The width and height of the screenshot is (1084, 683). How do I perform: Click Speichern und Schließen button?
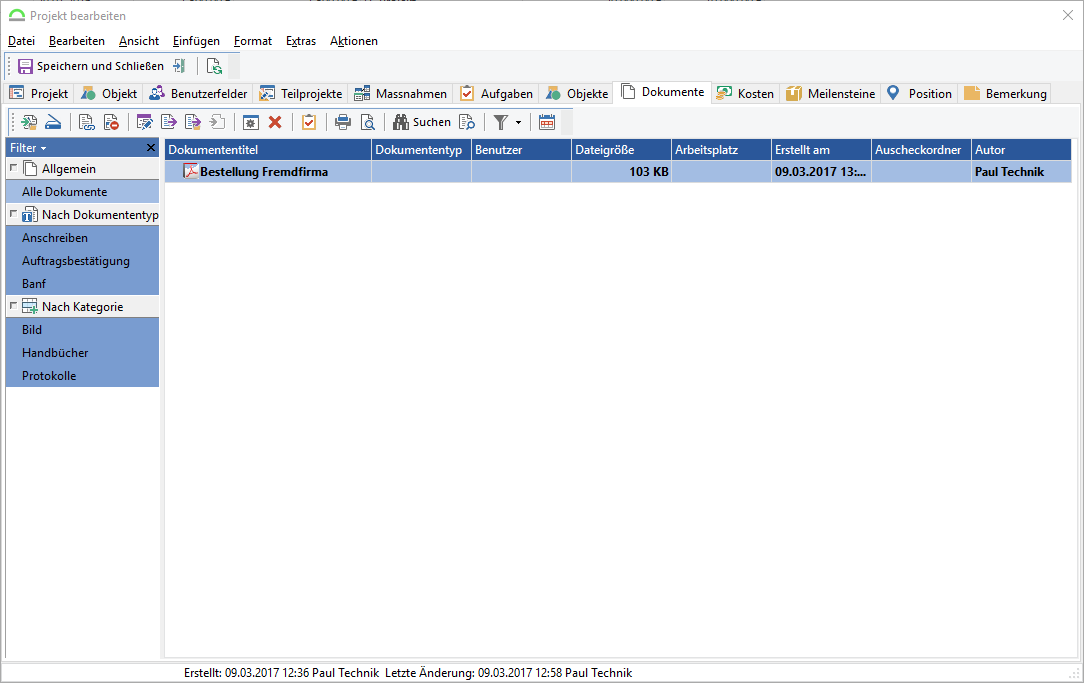coord(91,66)
